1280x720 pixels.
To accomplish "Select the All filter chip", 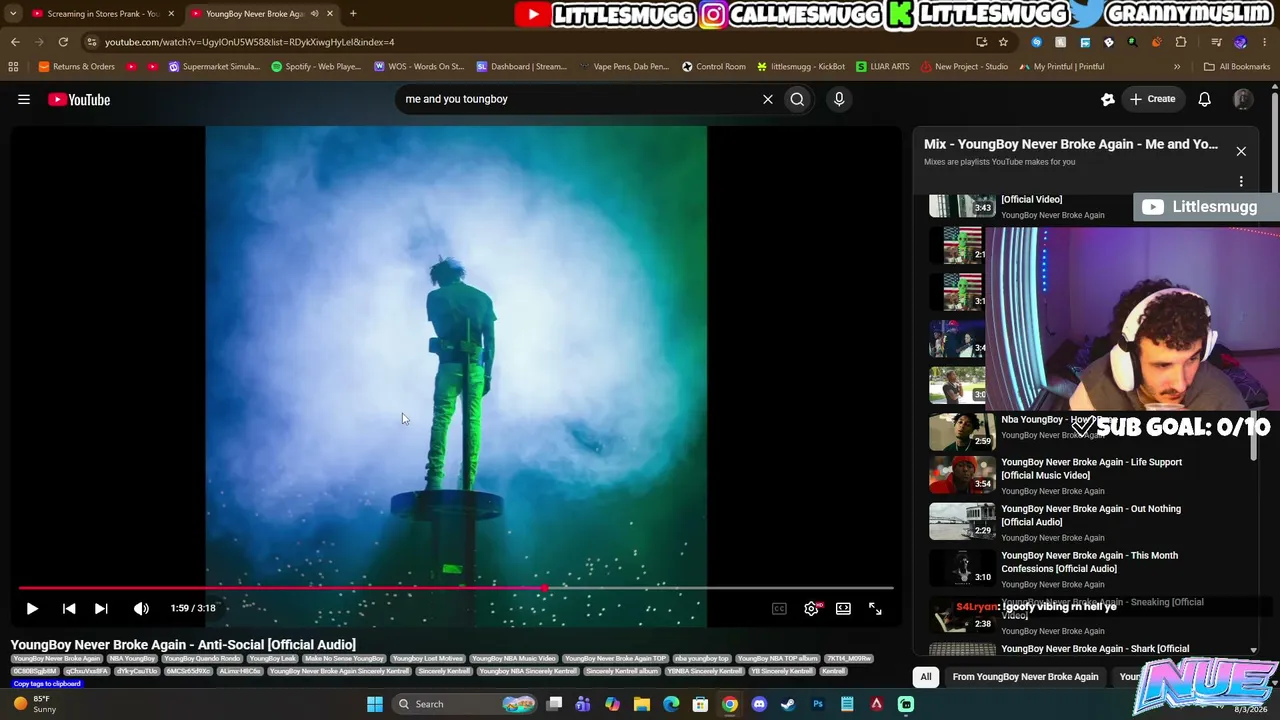I will pyautogui.click(x=926, y=677).
